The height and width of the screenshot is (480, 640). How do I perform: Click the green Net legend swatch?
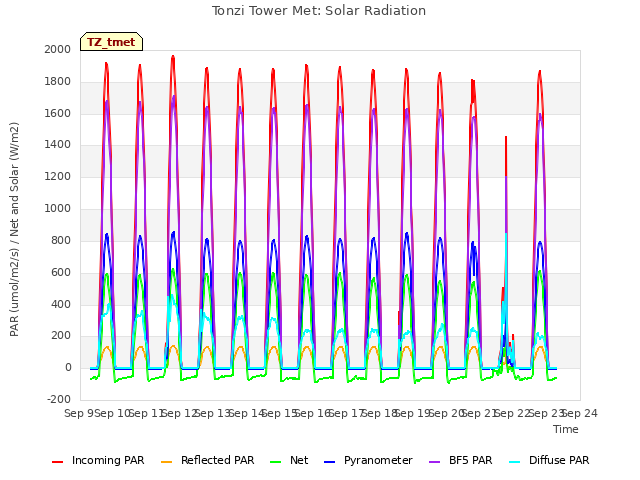(276, 462)
